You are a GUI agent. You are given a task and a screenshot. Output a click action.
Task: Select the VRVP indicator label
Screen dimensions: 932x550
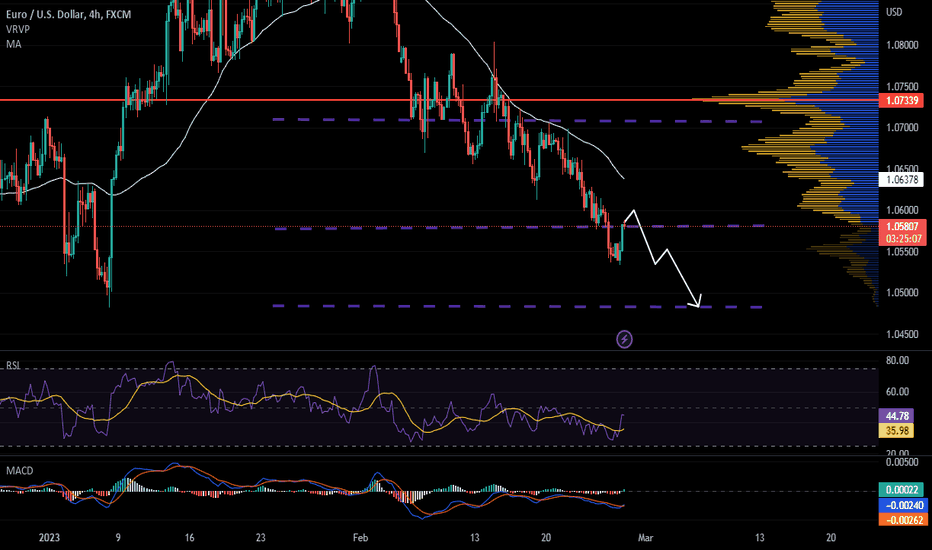coord(18,29)
